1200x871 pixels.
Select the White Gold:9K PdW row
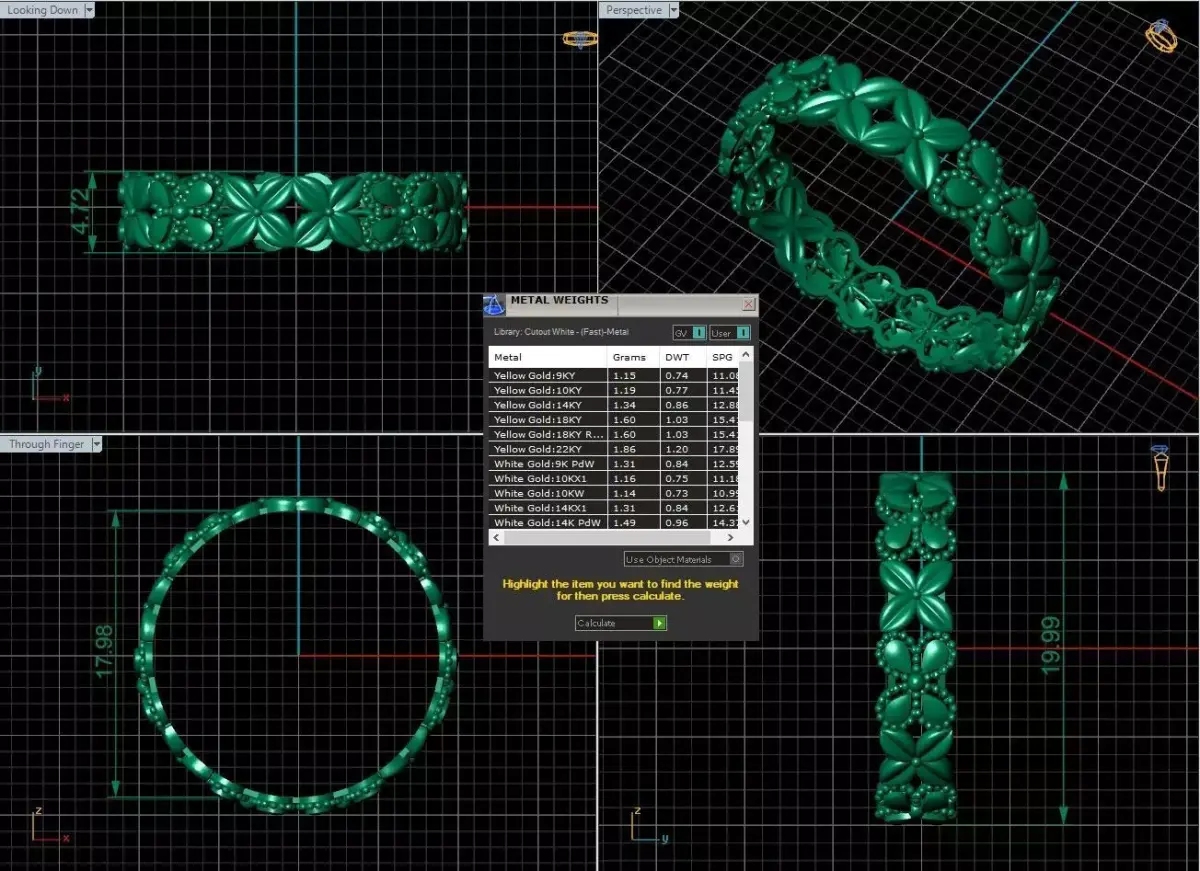coord(614,464)
